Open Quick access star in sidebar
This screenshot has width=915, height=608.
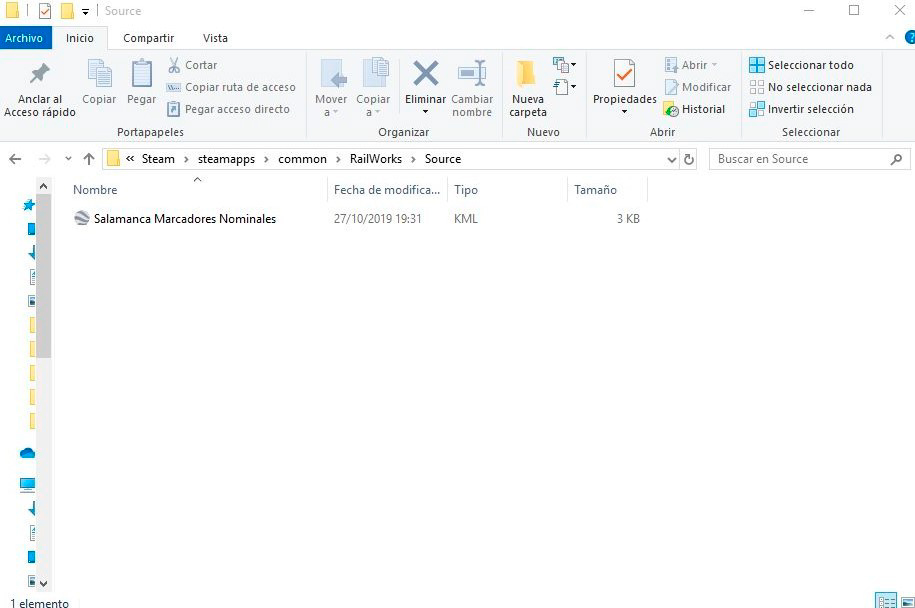pyautogui.click(x=28, y=205)
